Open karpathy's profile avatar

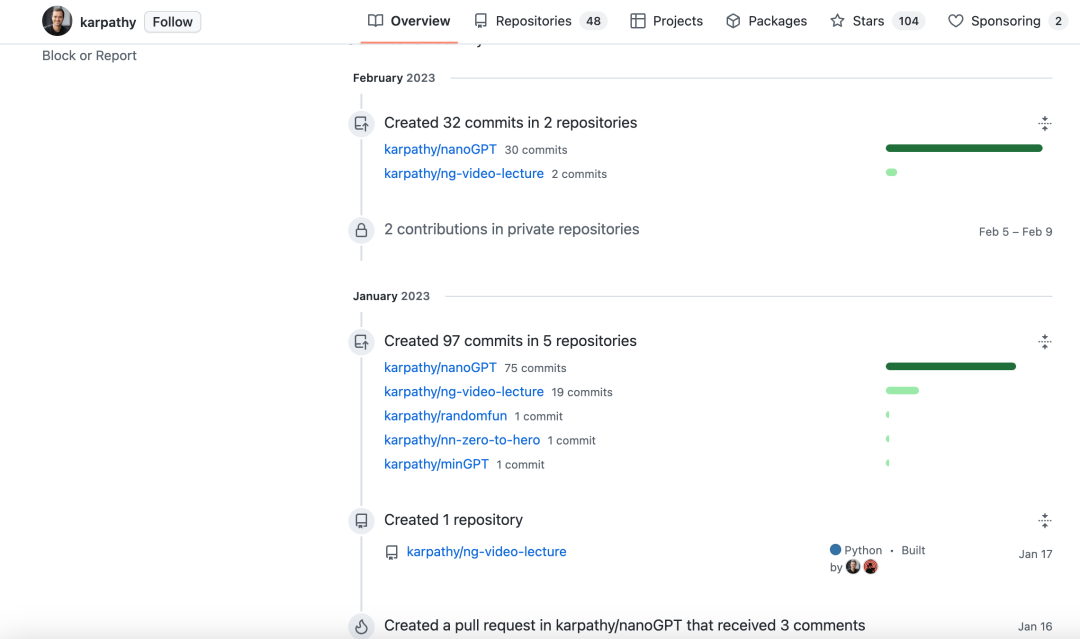point(57,21)
